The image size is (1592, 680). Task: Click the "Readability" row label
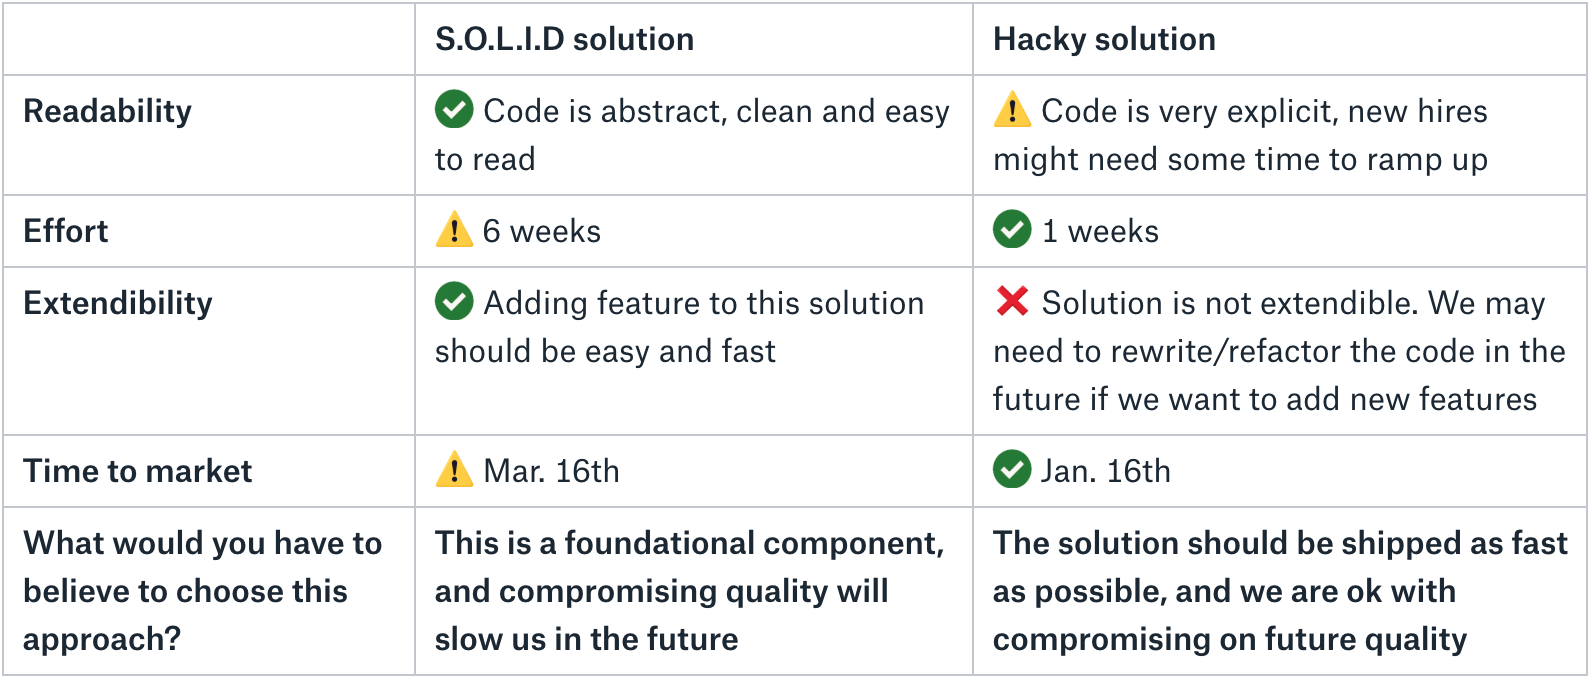pos(107,111)
